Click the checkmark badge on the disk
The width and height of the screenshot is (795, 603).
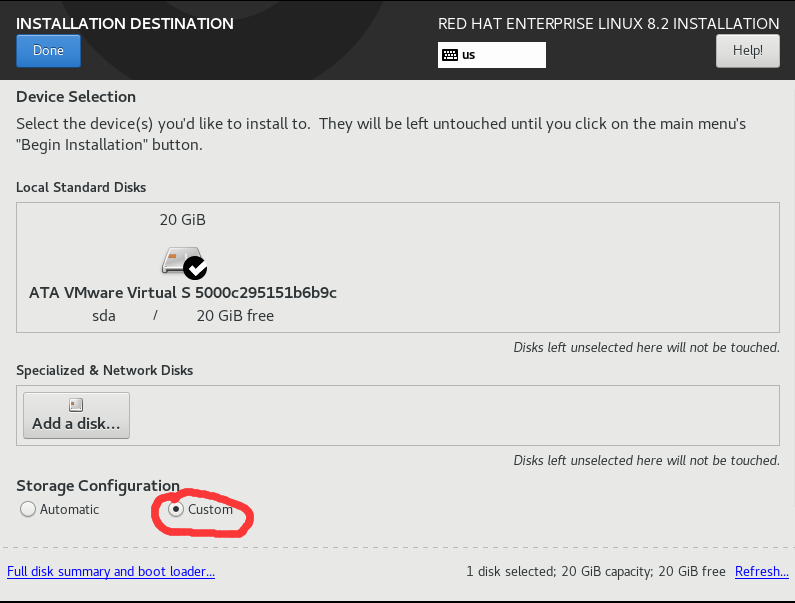[195, 268]
